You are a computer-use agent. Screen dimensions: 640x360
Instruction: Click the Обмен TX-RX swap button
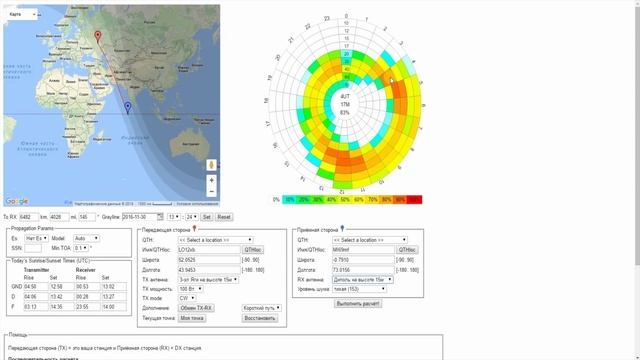196,308
